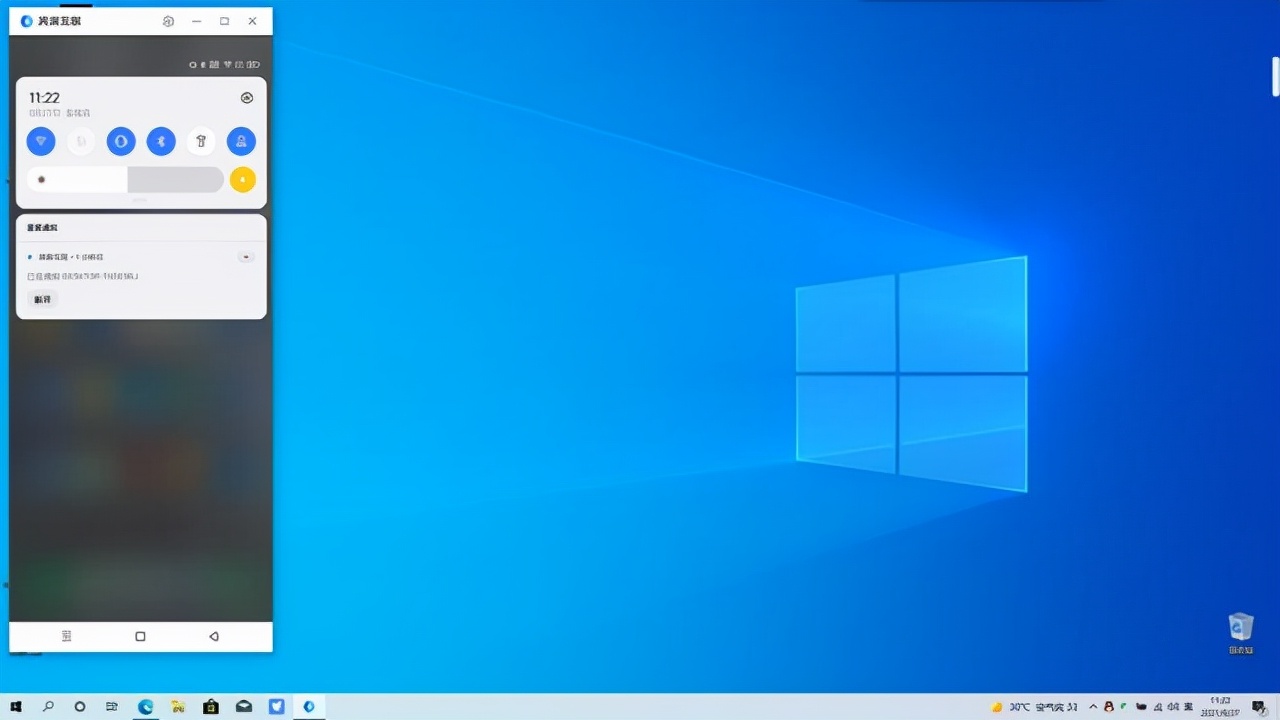Open the phone recent apps menu button
This screenshot has height=720, width=1280.
click(67, 636)
